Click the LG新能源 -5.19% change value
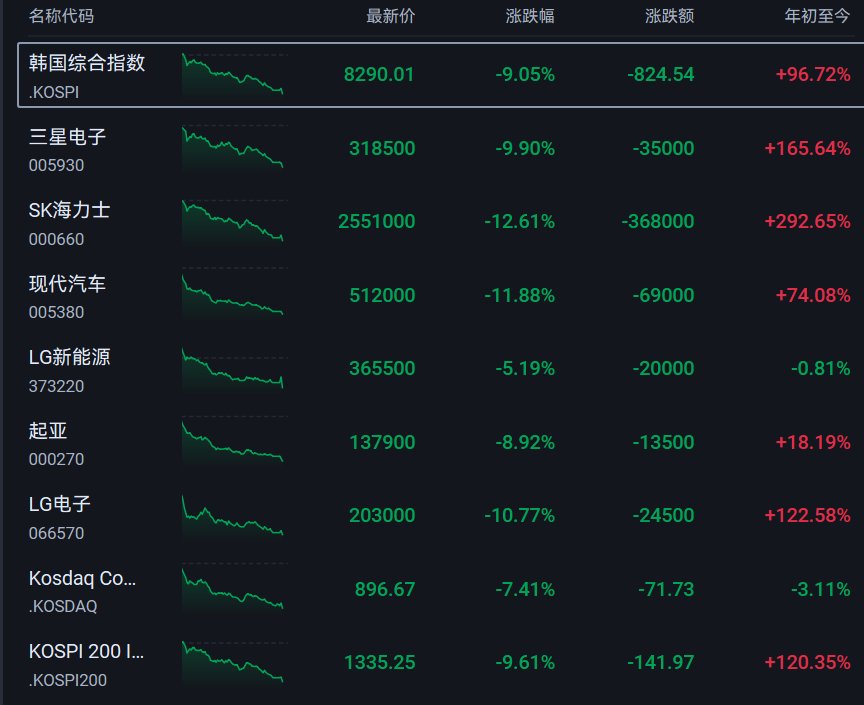This screenshot has width=864, height=705. [x=525, y=368]
